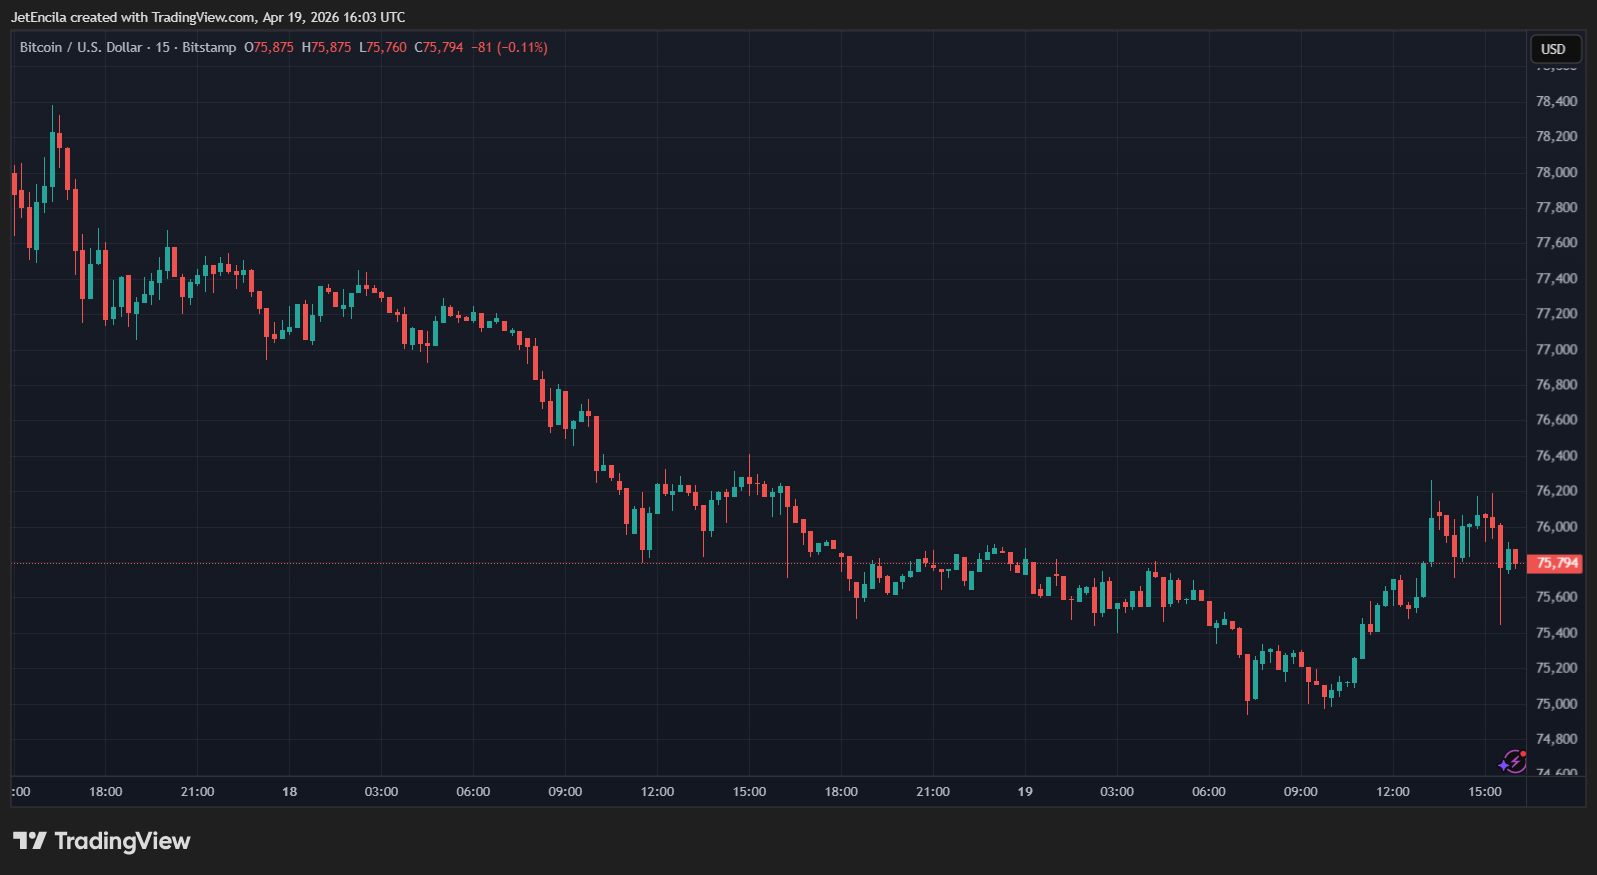Click the 19 date marker on time axis
1597x875 pixels.
[1025, 791]
